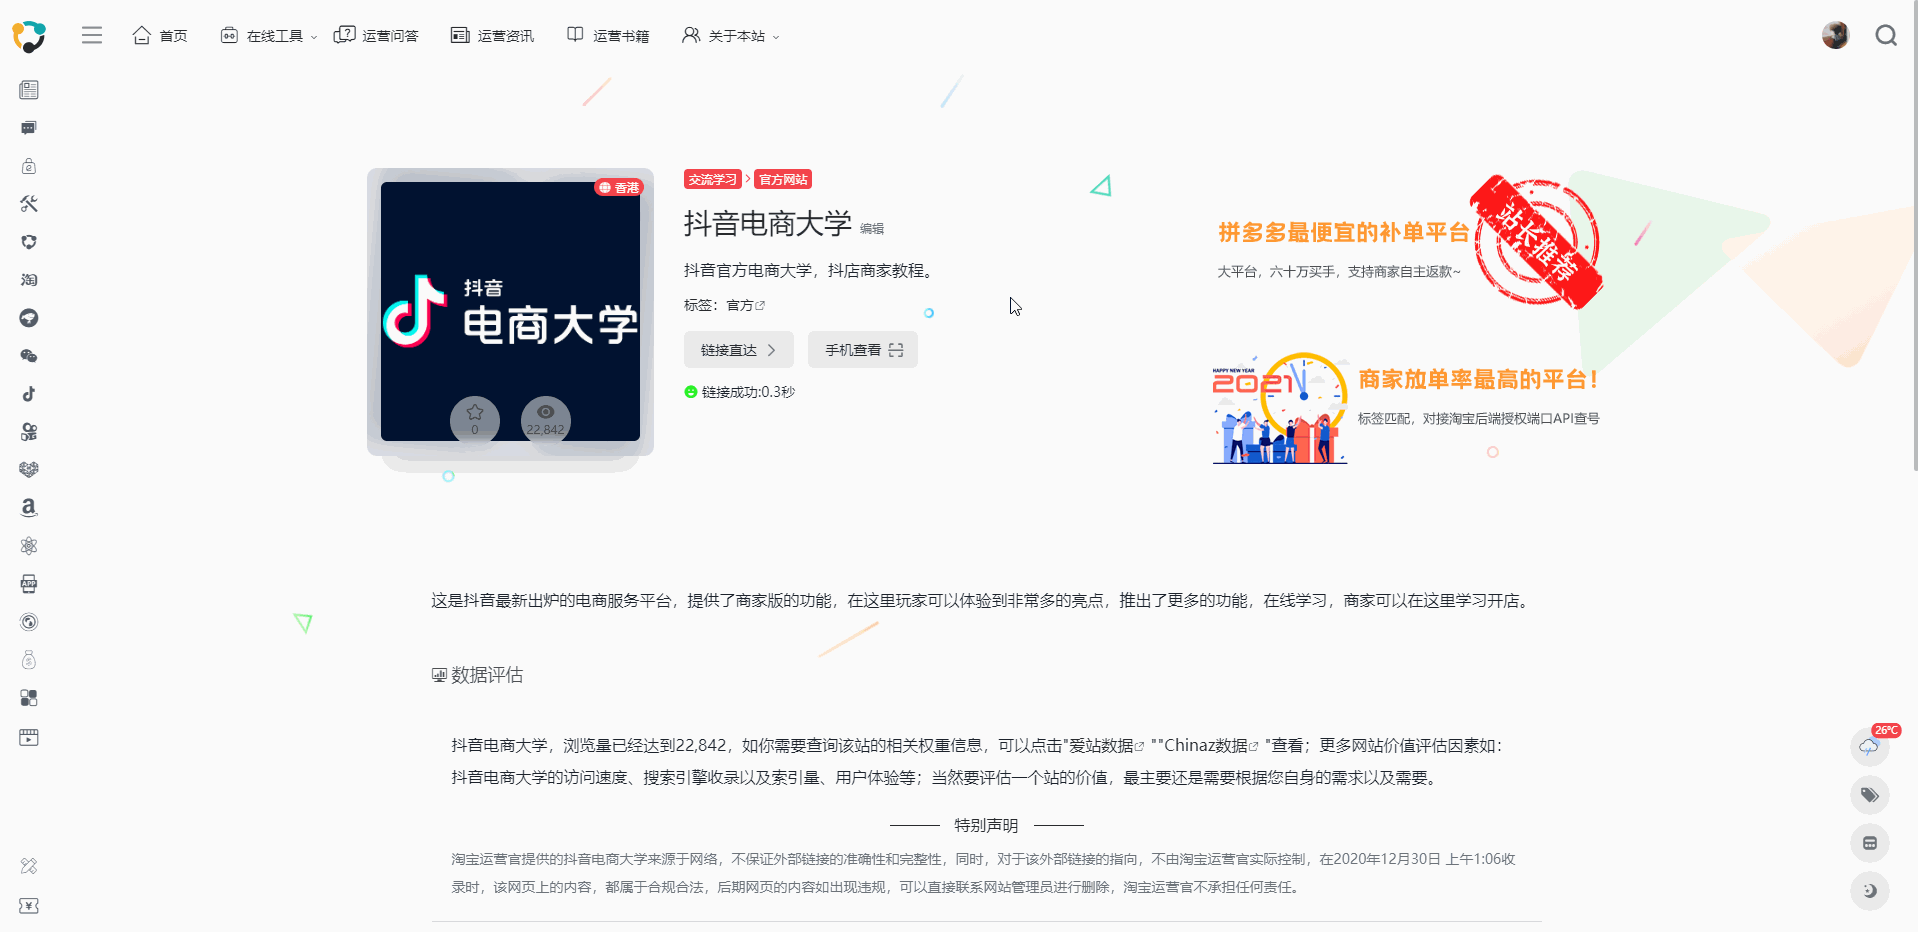Open the weather 26°C floating button
Image resolution: width=1918 pixels, height=932 pixels.
[x=1869, y=746]
